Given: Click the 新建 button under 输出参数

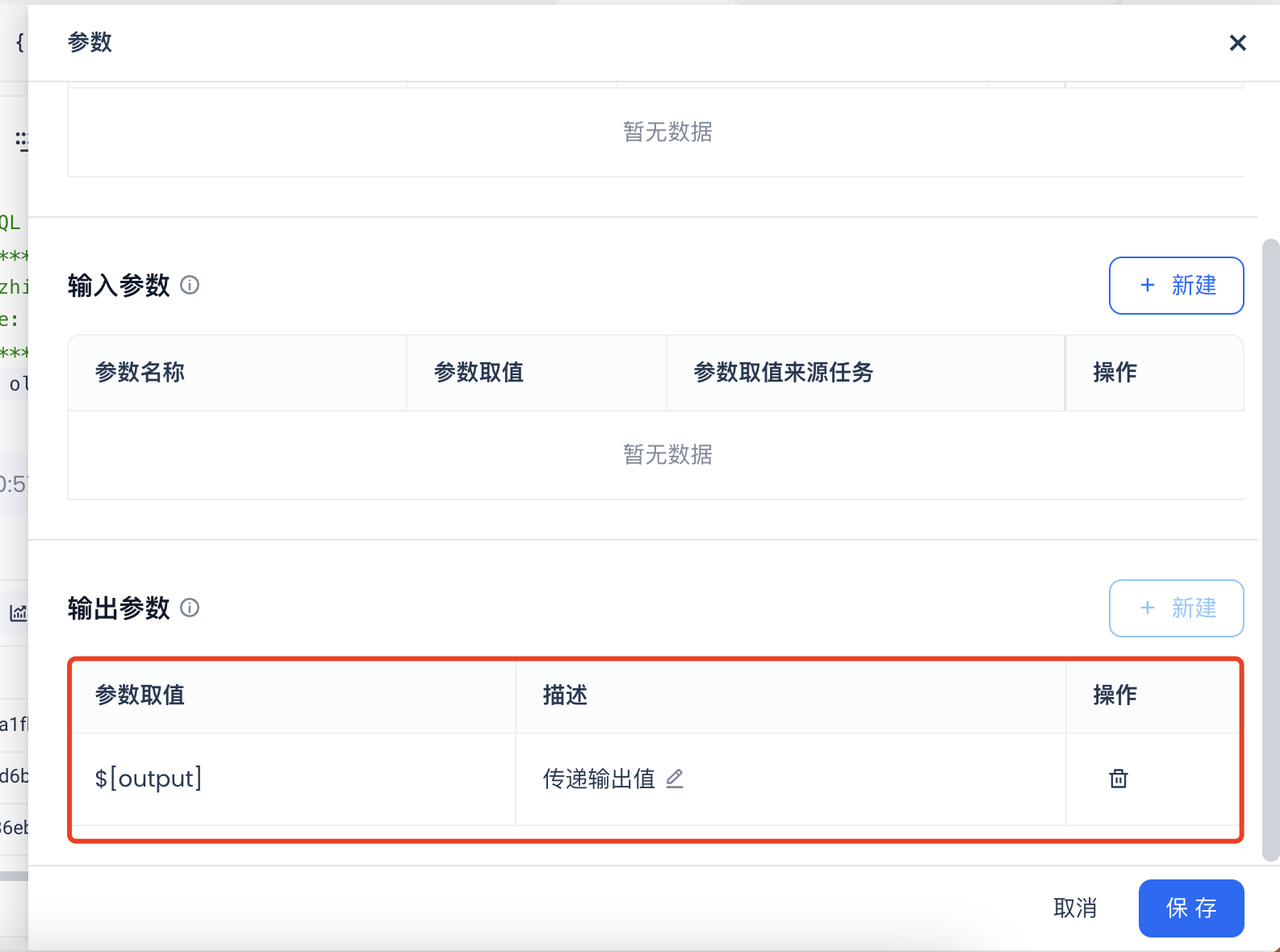Looking at the screenshot, I should [x=1176, y=608].
